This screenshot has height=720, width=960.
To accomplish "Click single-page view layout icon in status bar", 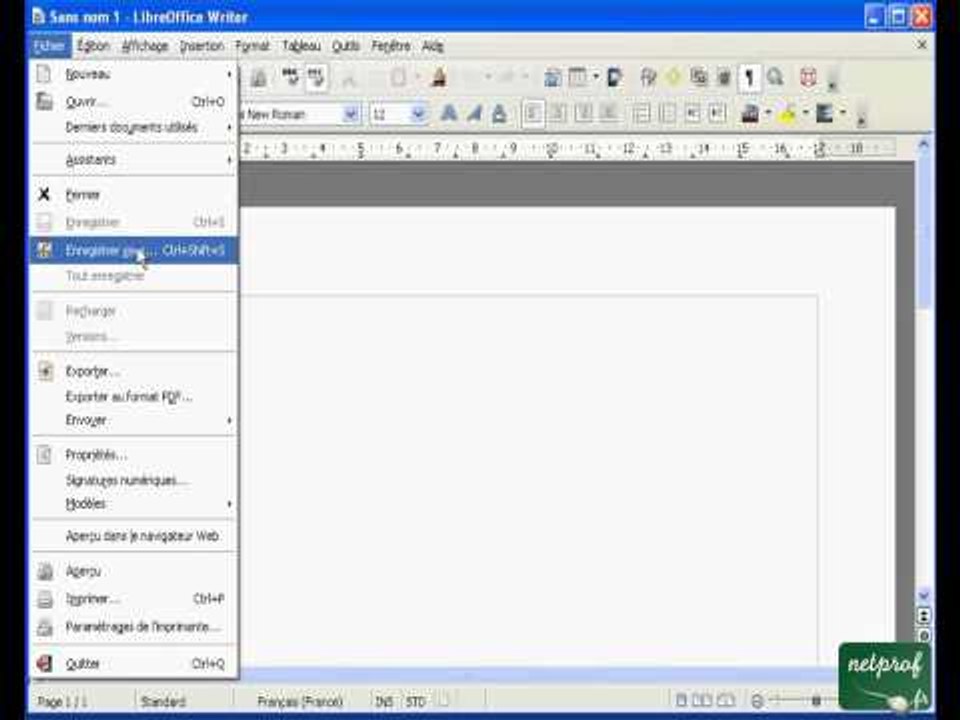I will (x=681, y=700).
